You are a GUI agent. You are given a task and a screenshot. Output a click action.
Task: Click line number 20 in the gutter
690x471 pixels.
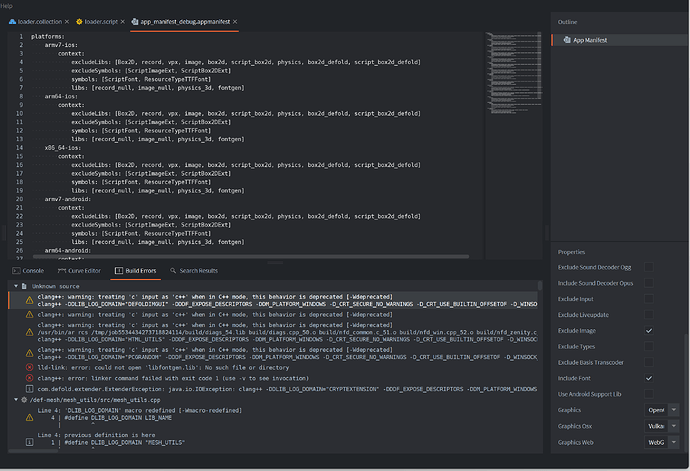click(19, 199)
